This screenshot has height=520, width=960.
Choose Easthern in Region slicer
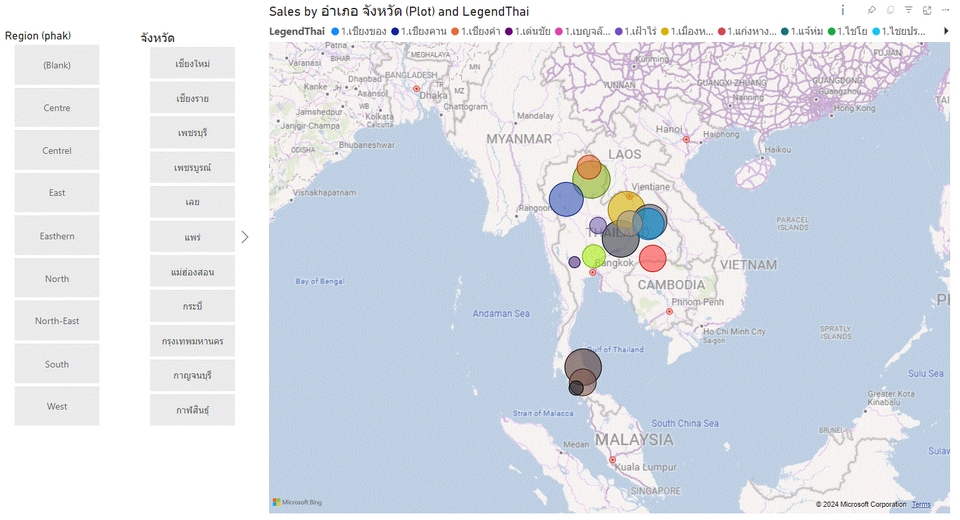(x=57, y=236)
